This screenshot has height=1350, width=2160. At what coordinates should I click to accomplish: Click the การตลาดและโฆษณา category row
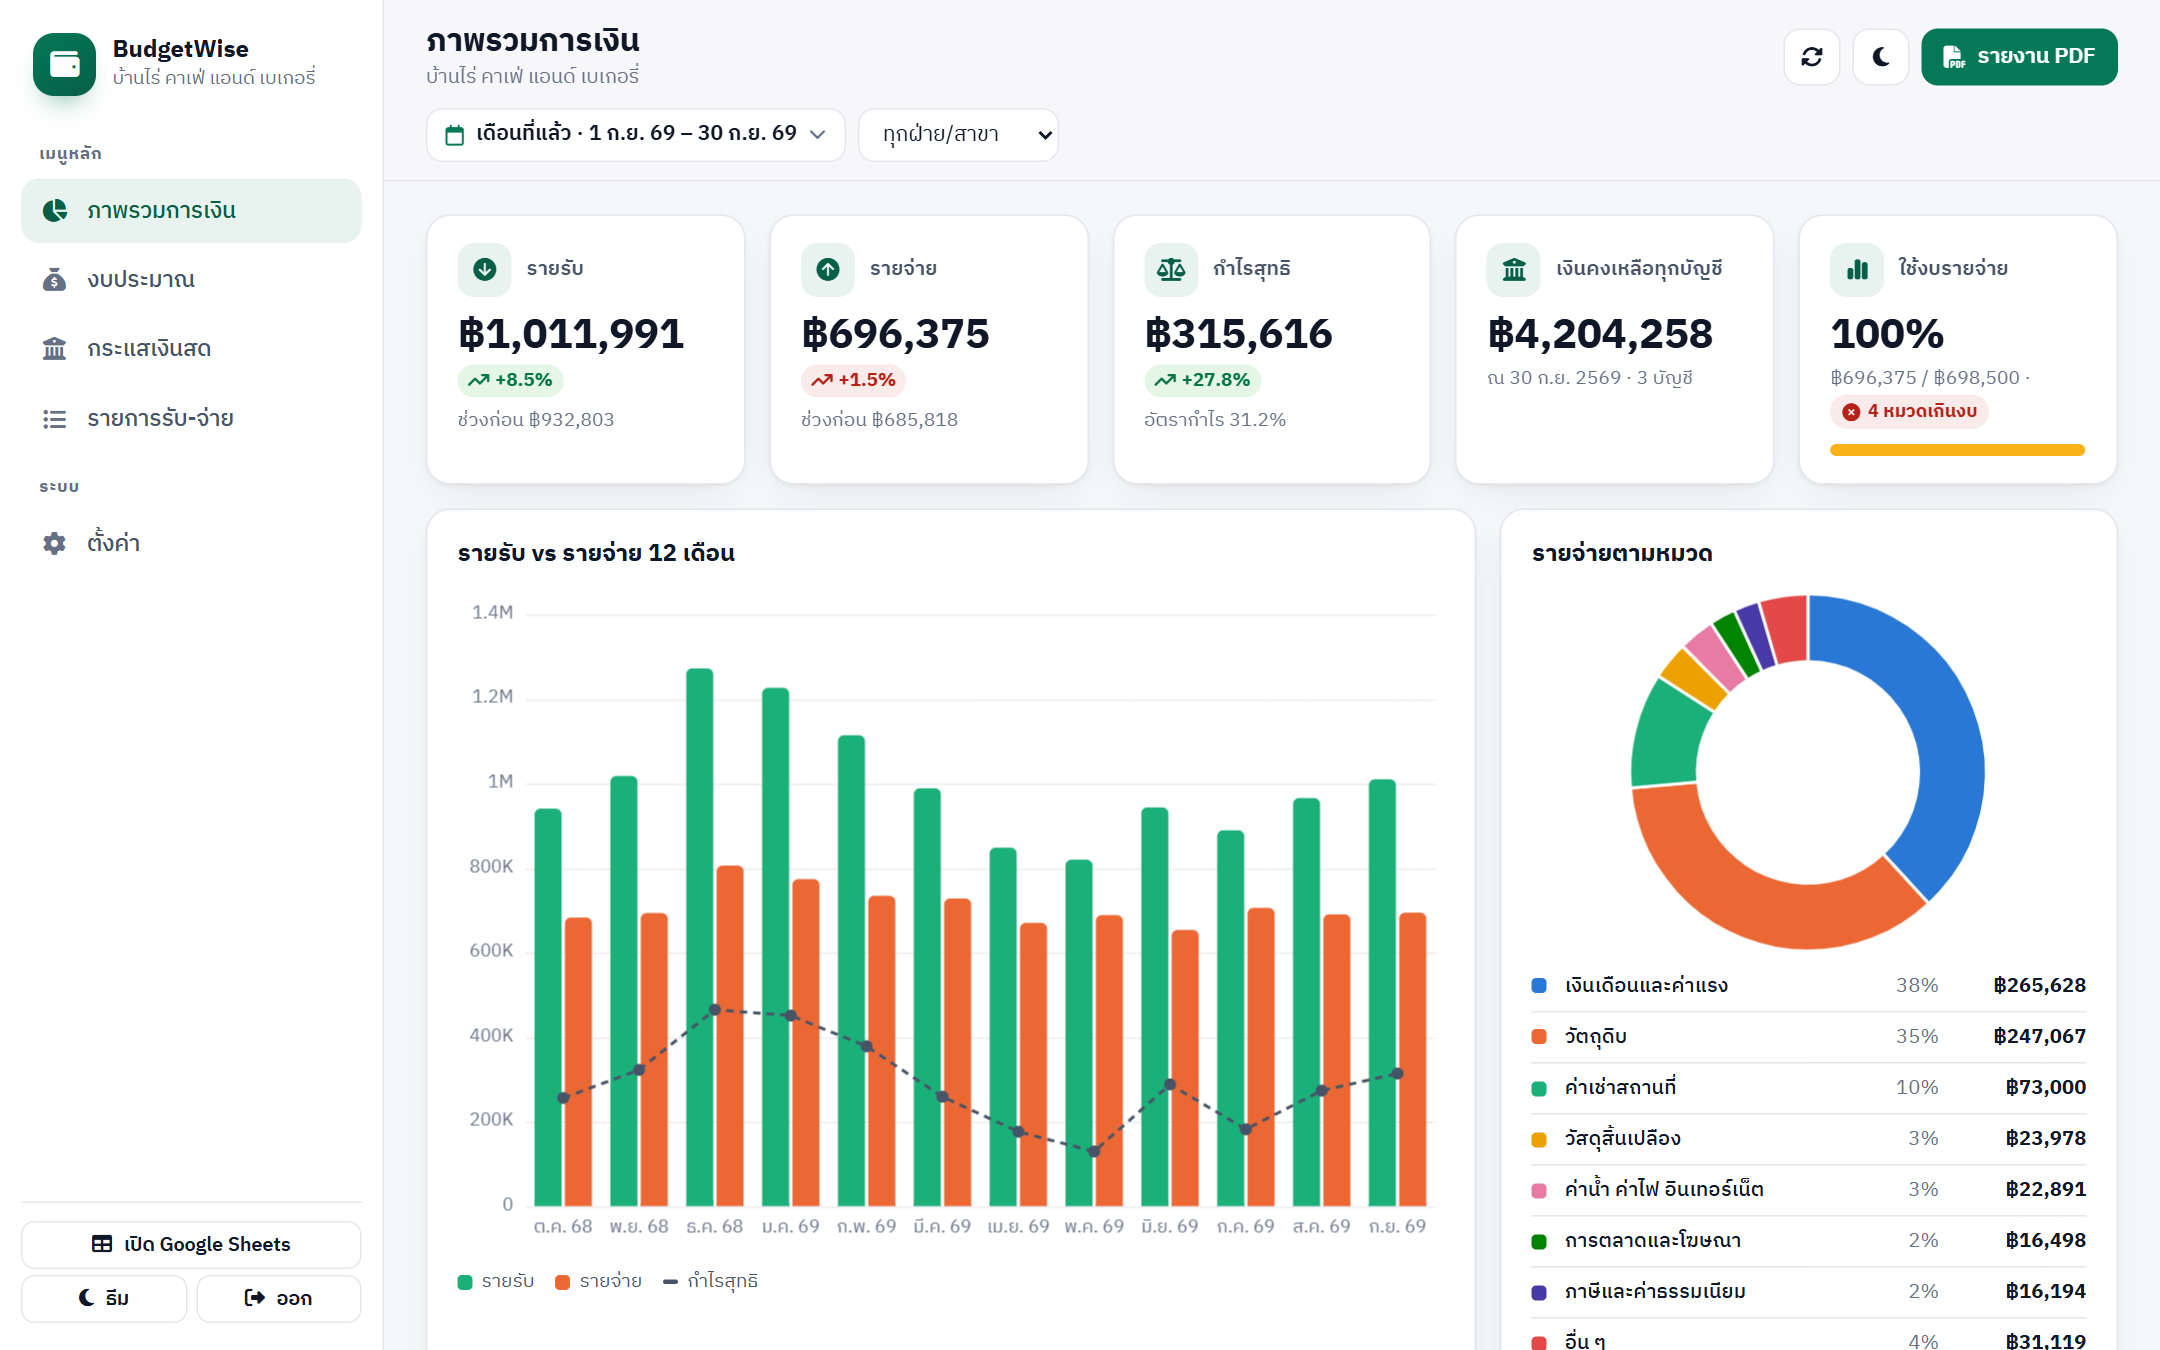(1808, 1240)
